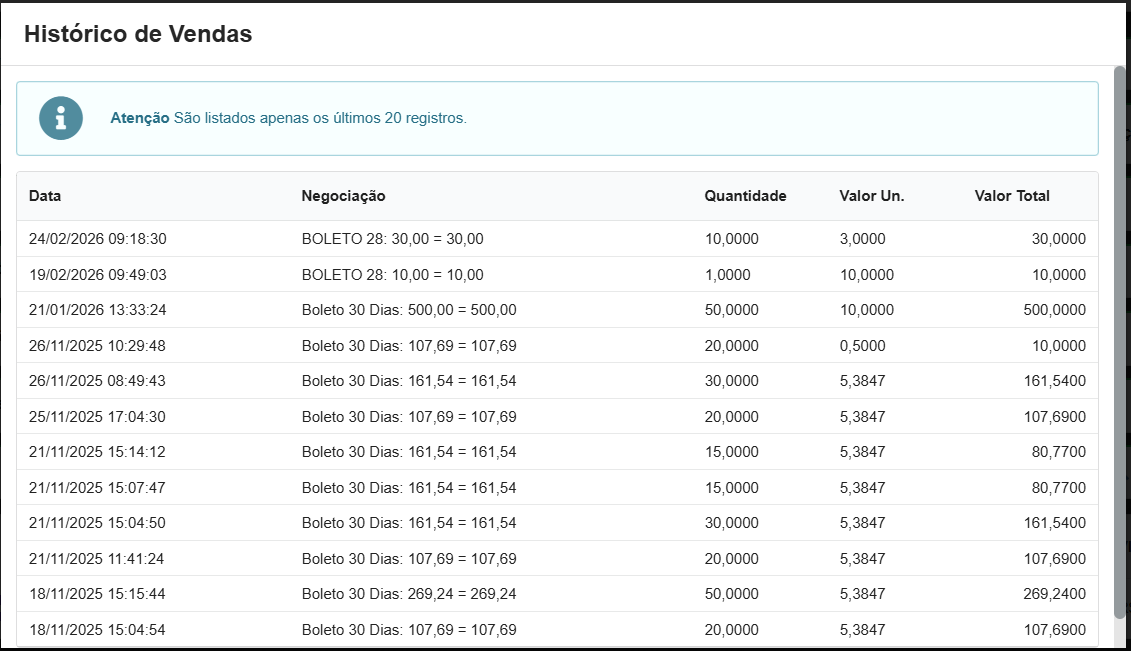The width and height of the screenshot is (1131, 651).
Task: Click the Valor Un. column header
Action: click(x=871, y=196)
